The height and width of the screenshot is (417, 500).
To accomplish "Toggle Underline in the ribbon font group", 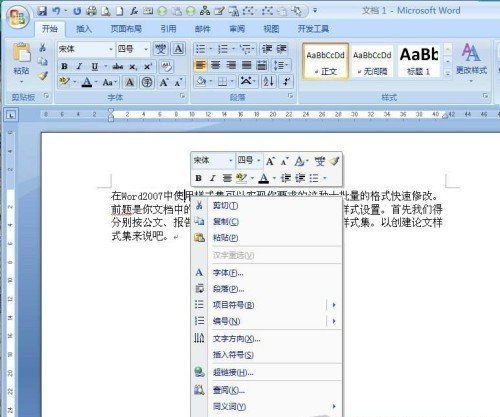I will (x=95, y=66).
